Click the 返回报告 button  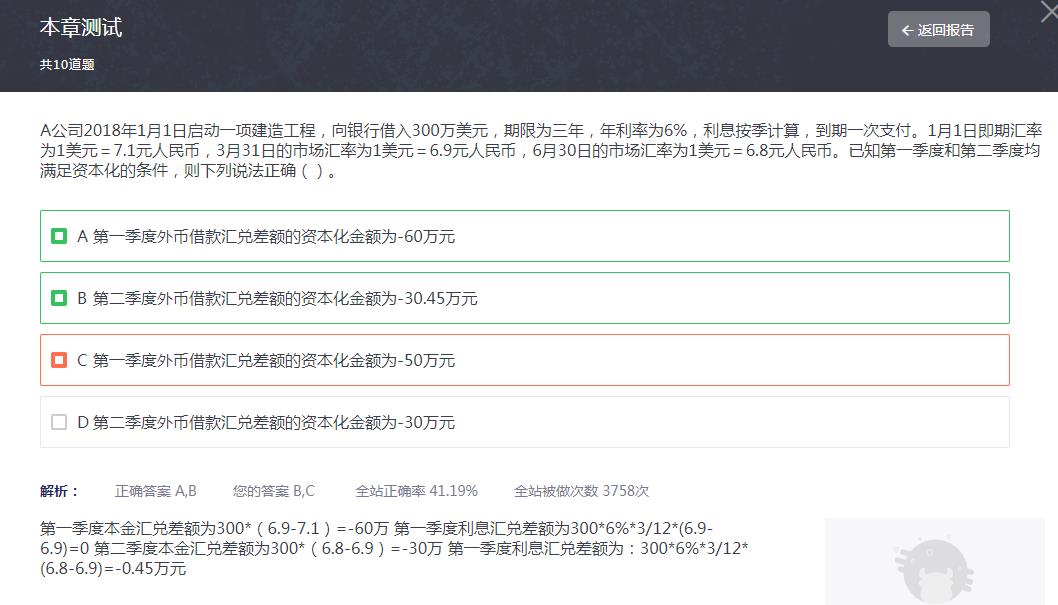pos(939,30)
